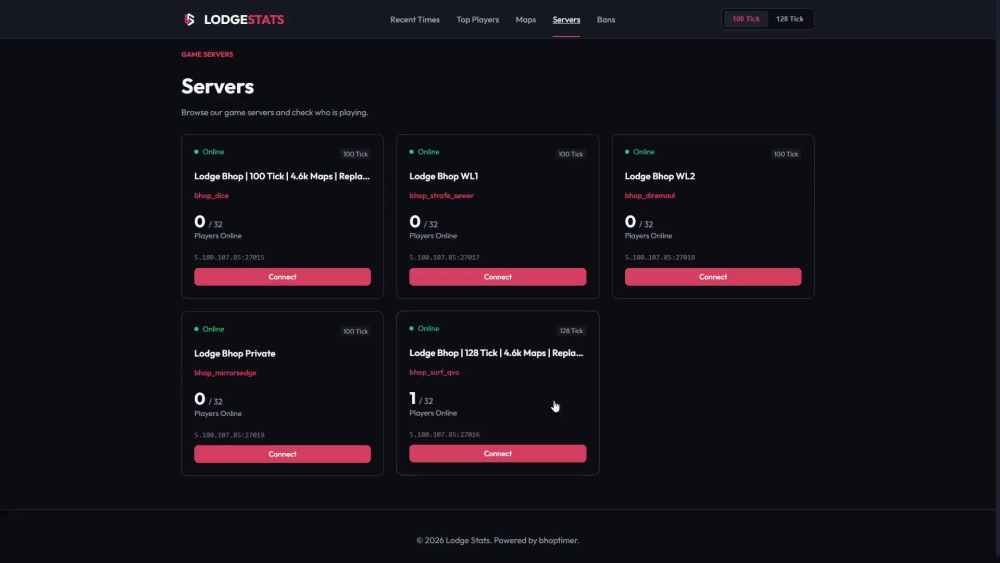This screenshot has width=1000, height=563.
Task: Select server address 5.180.107.85:27015
Action: tap(229, 258)
